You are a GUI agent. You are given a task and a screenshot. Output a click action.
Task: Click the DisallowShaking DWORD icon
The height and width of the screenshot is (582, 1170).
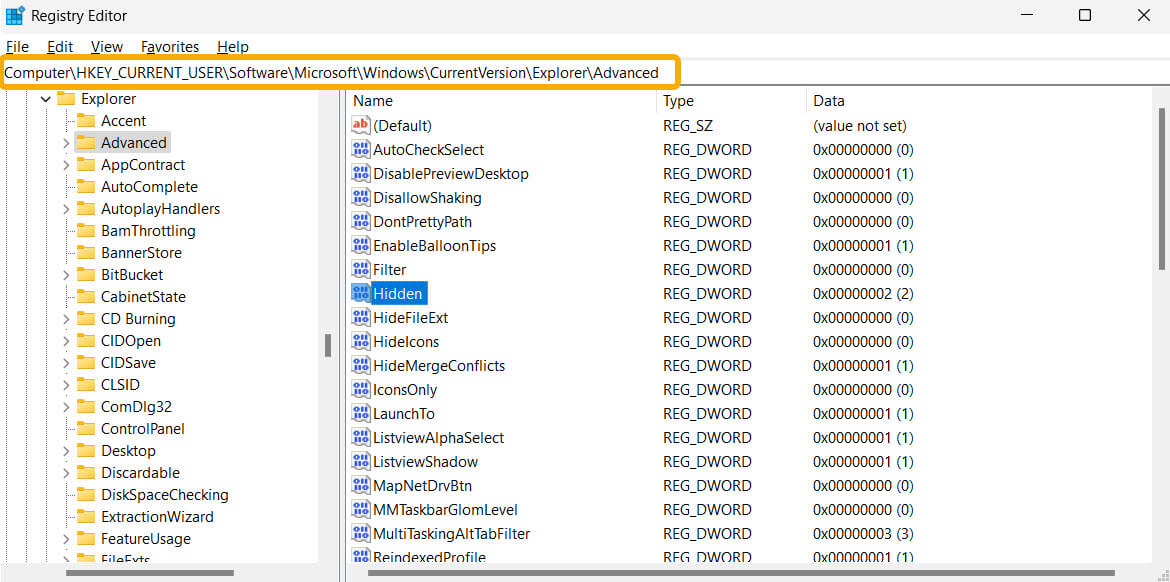(360, 197)
